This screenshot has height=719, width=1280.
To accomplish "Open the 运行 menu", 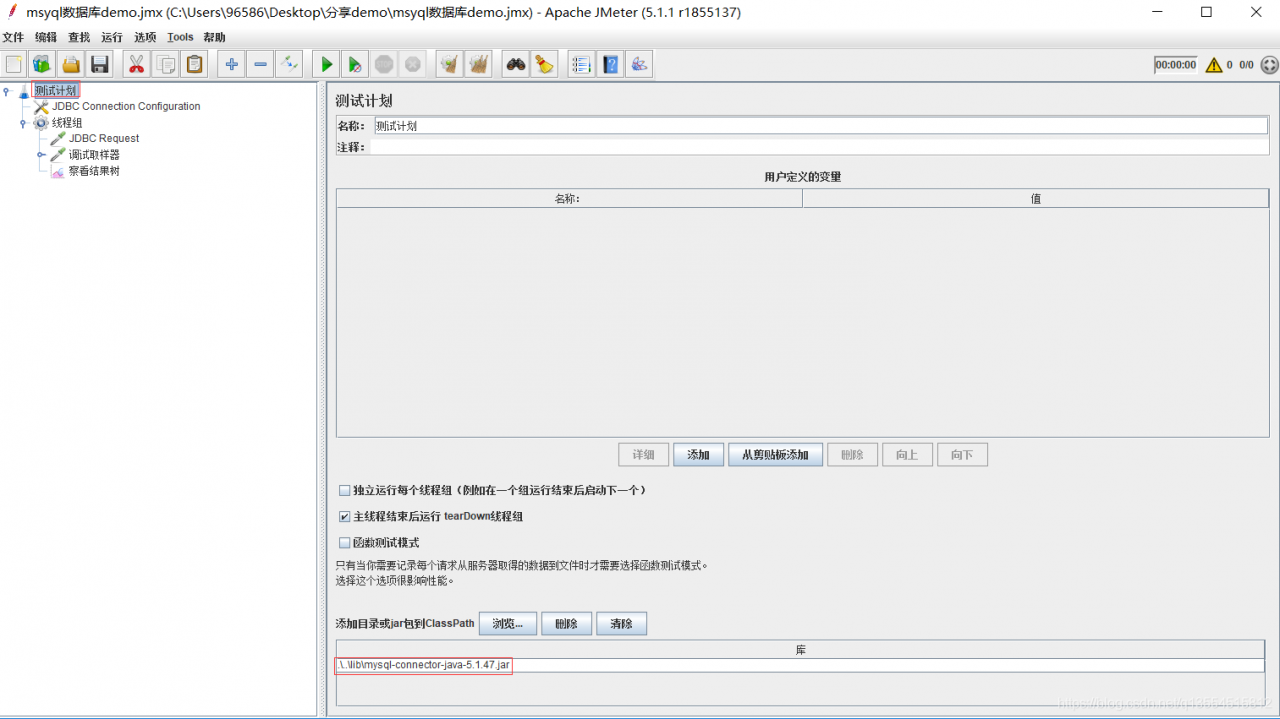I will (112, 37).
